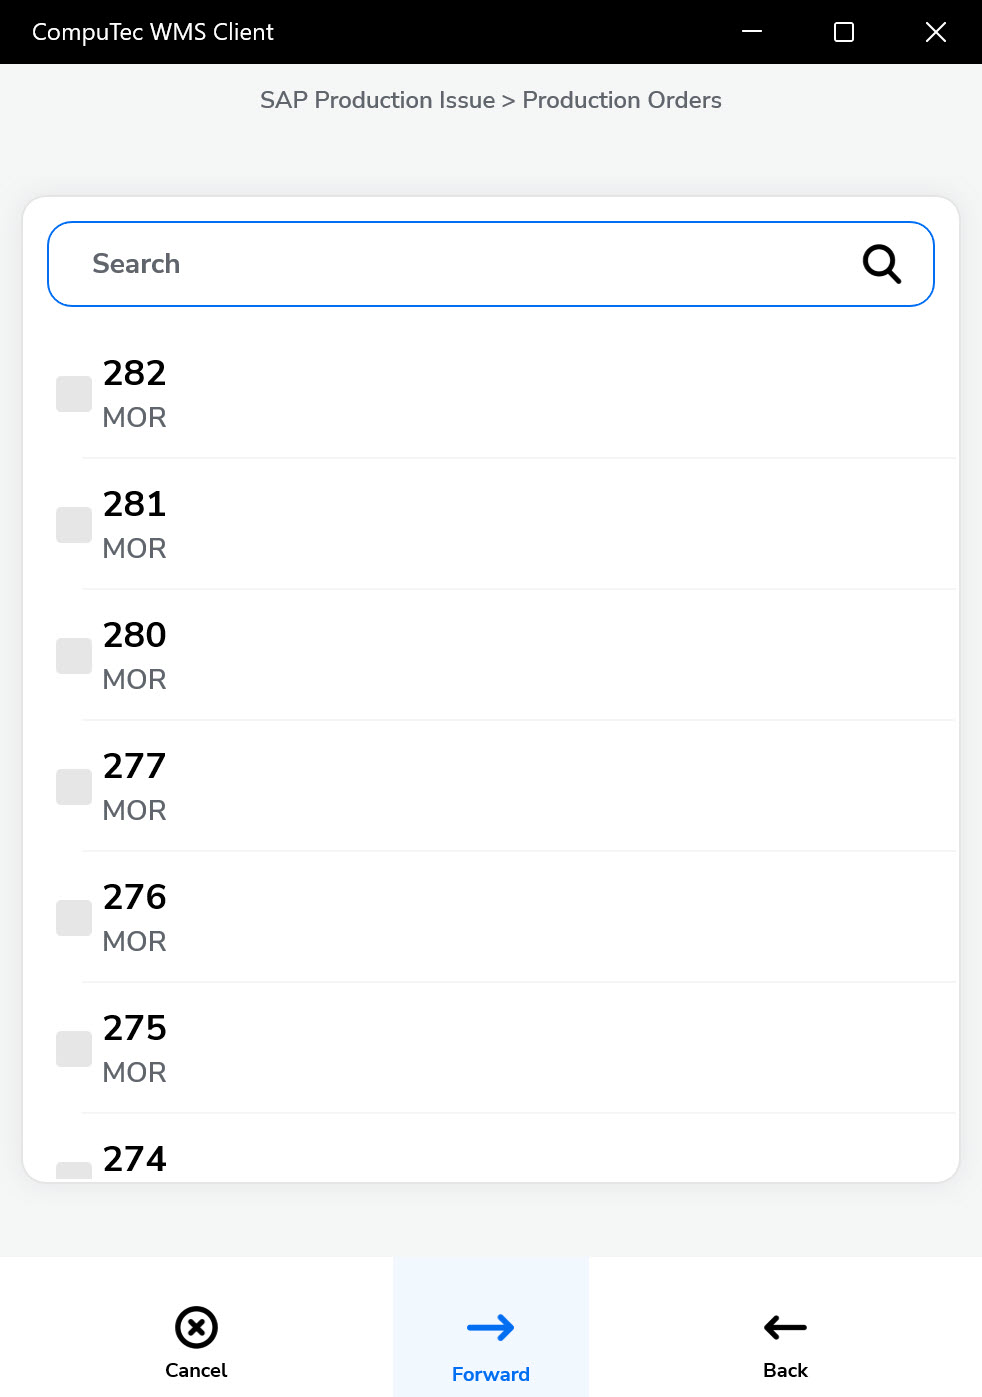Select the 277 MOR list entry
Viewport: 982px width, 1397px height.
pyautogui.click(x=500, y=787)
